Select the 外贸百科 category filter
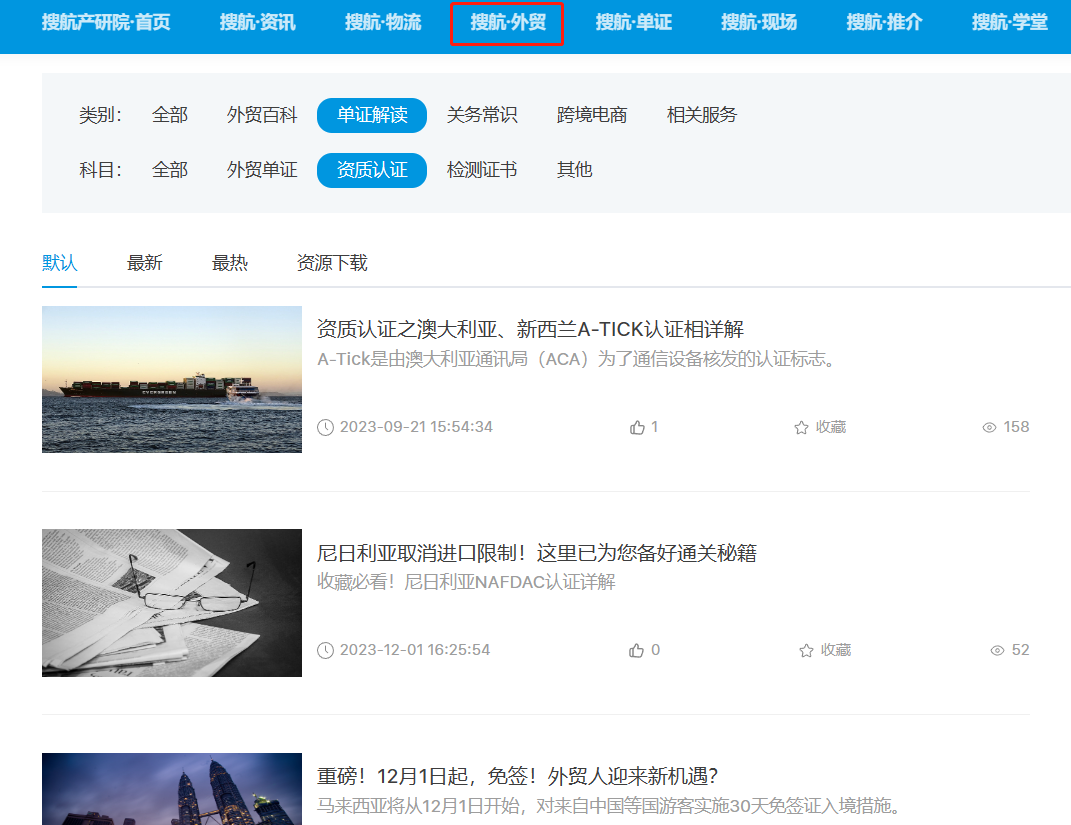Image resolution: width=1071 pixels, height=825 pixels. point(262,116)
